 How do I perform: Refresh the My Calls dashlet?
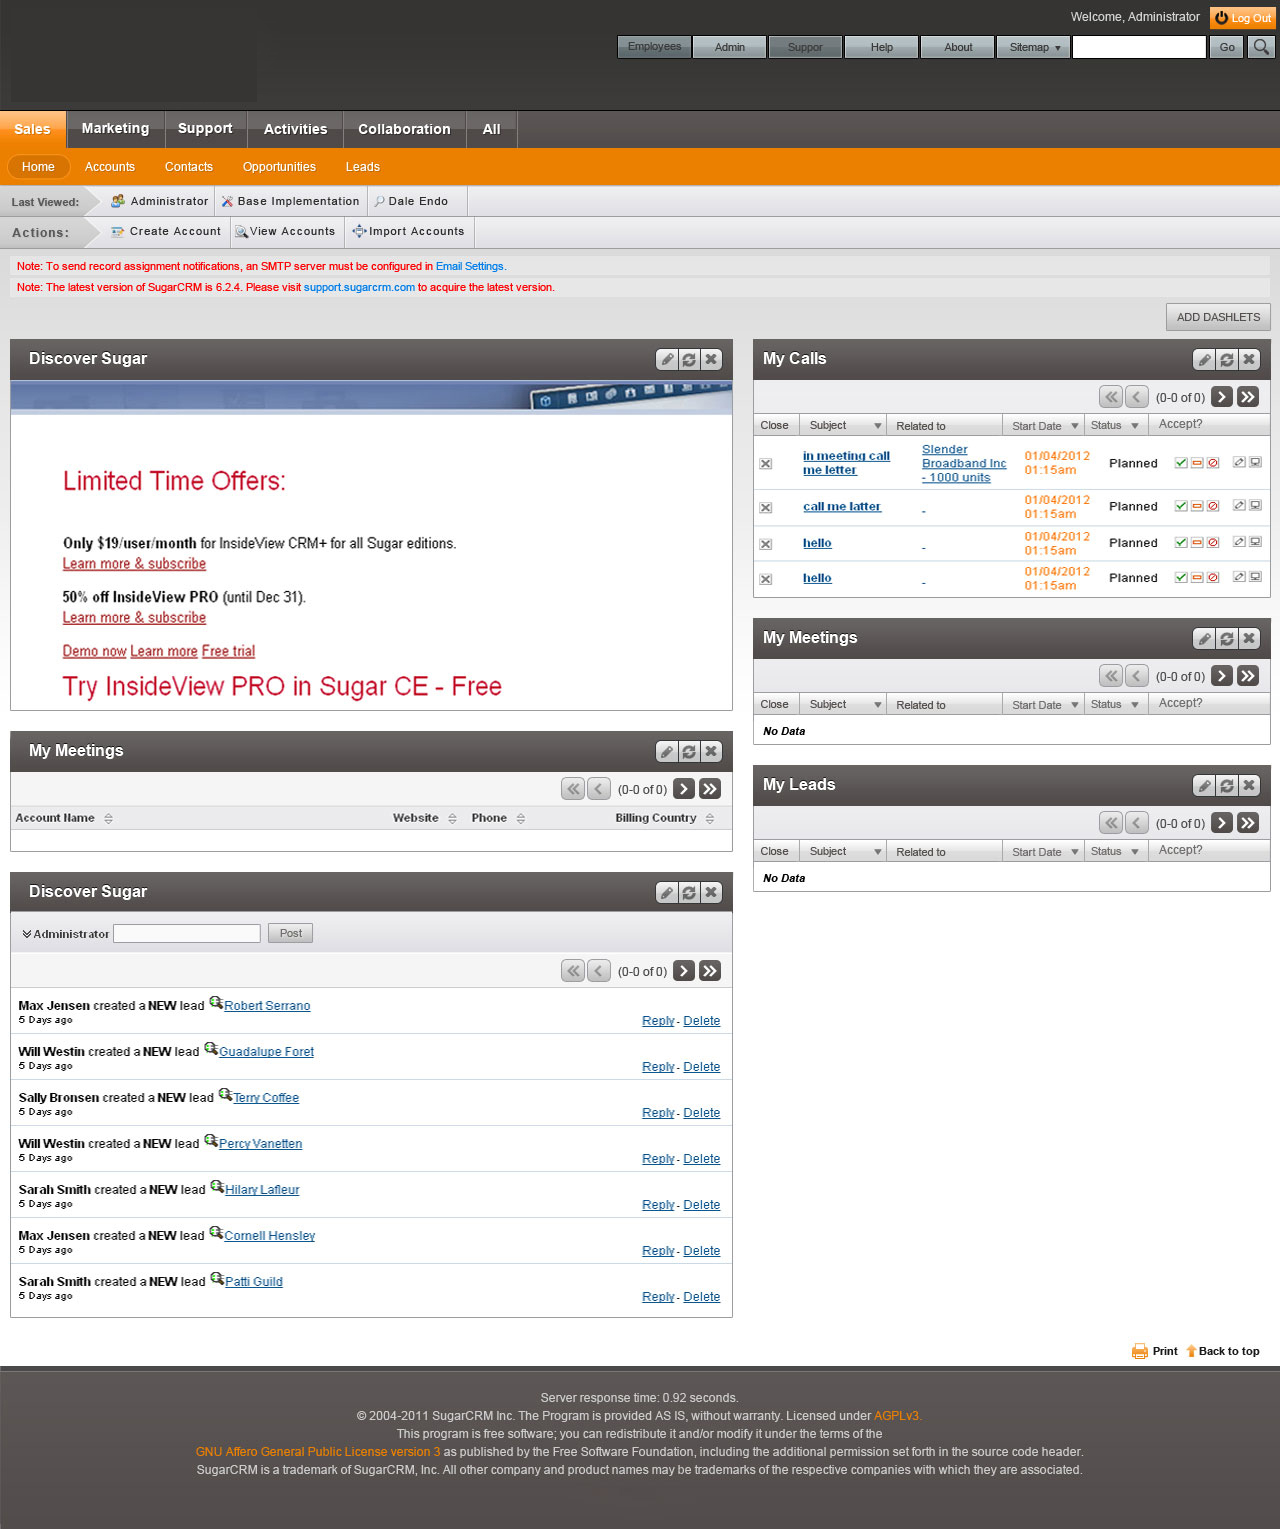click(x=1226, y=360)
